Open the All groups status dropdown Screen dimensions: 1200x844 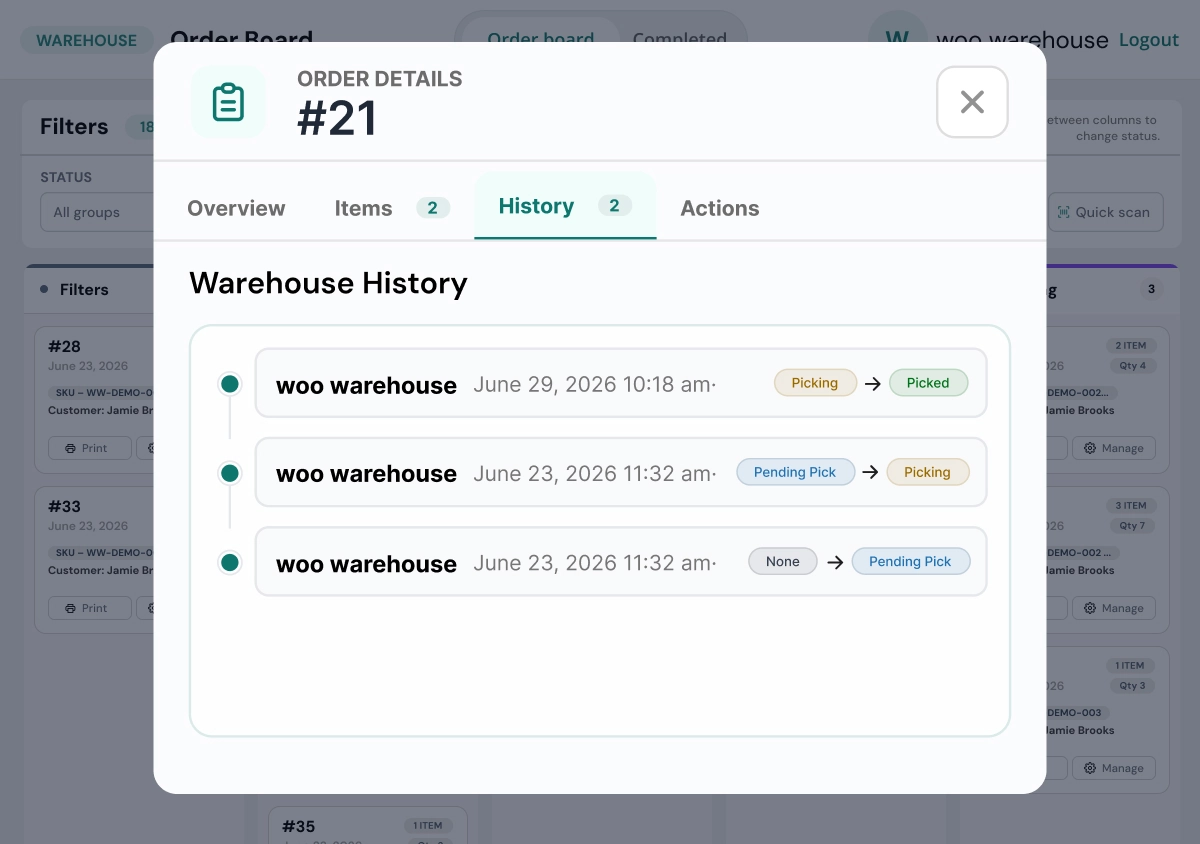pos(97,212)
